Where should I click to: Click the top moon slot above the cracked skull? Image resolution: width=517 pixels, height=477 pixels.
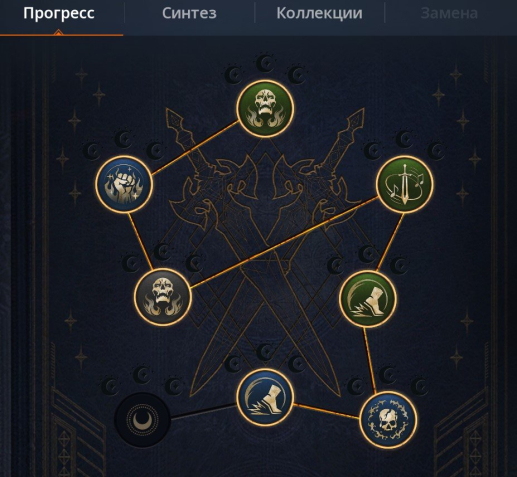[x=389, y=374]
